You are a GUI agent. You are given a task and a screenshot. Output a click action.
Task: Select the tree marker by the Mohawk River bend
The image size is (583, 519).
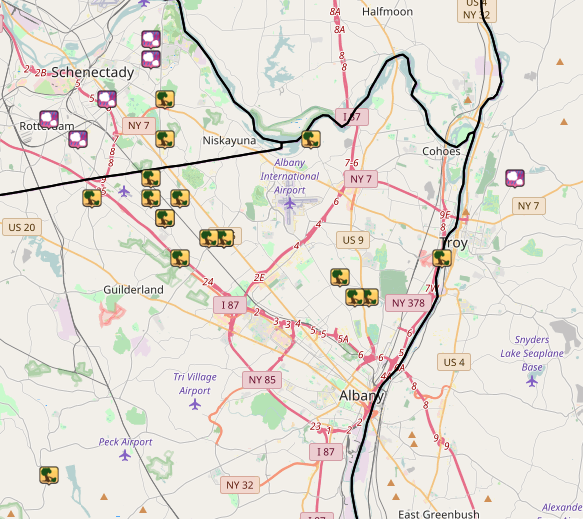[311, 139]
